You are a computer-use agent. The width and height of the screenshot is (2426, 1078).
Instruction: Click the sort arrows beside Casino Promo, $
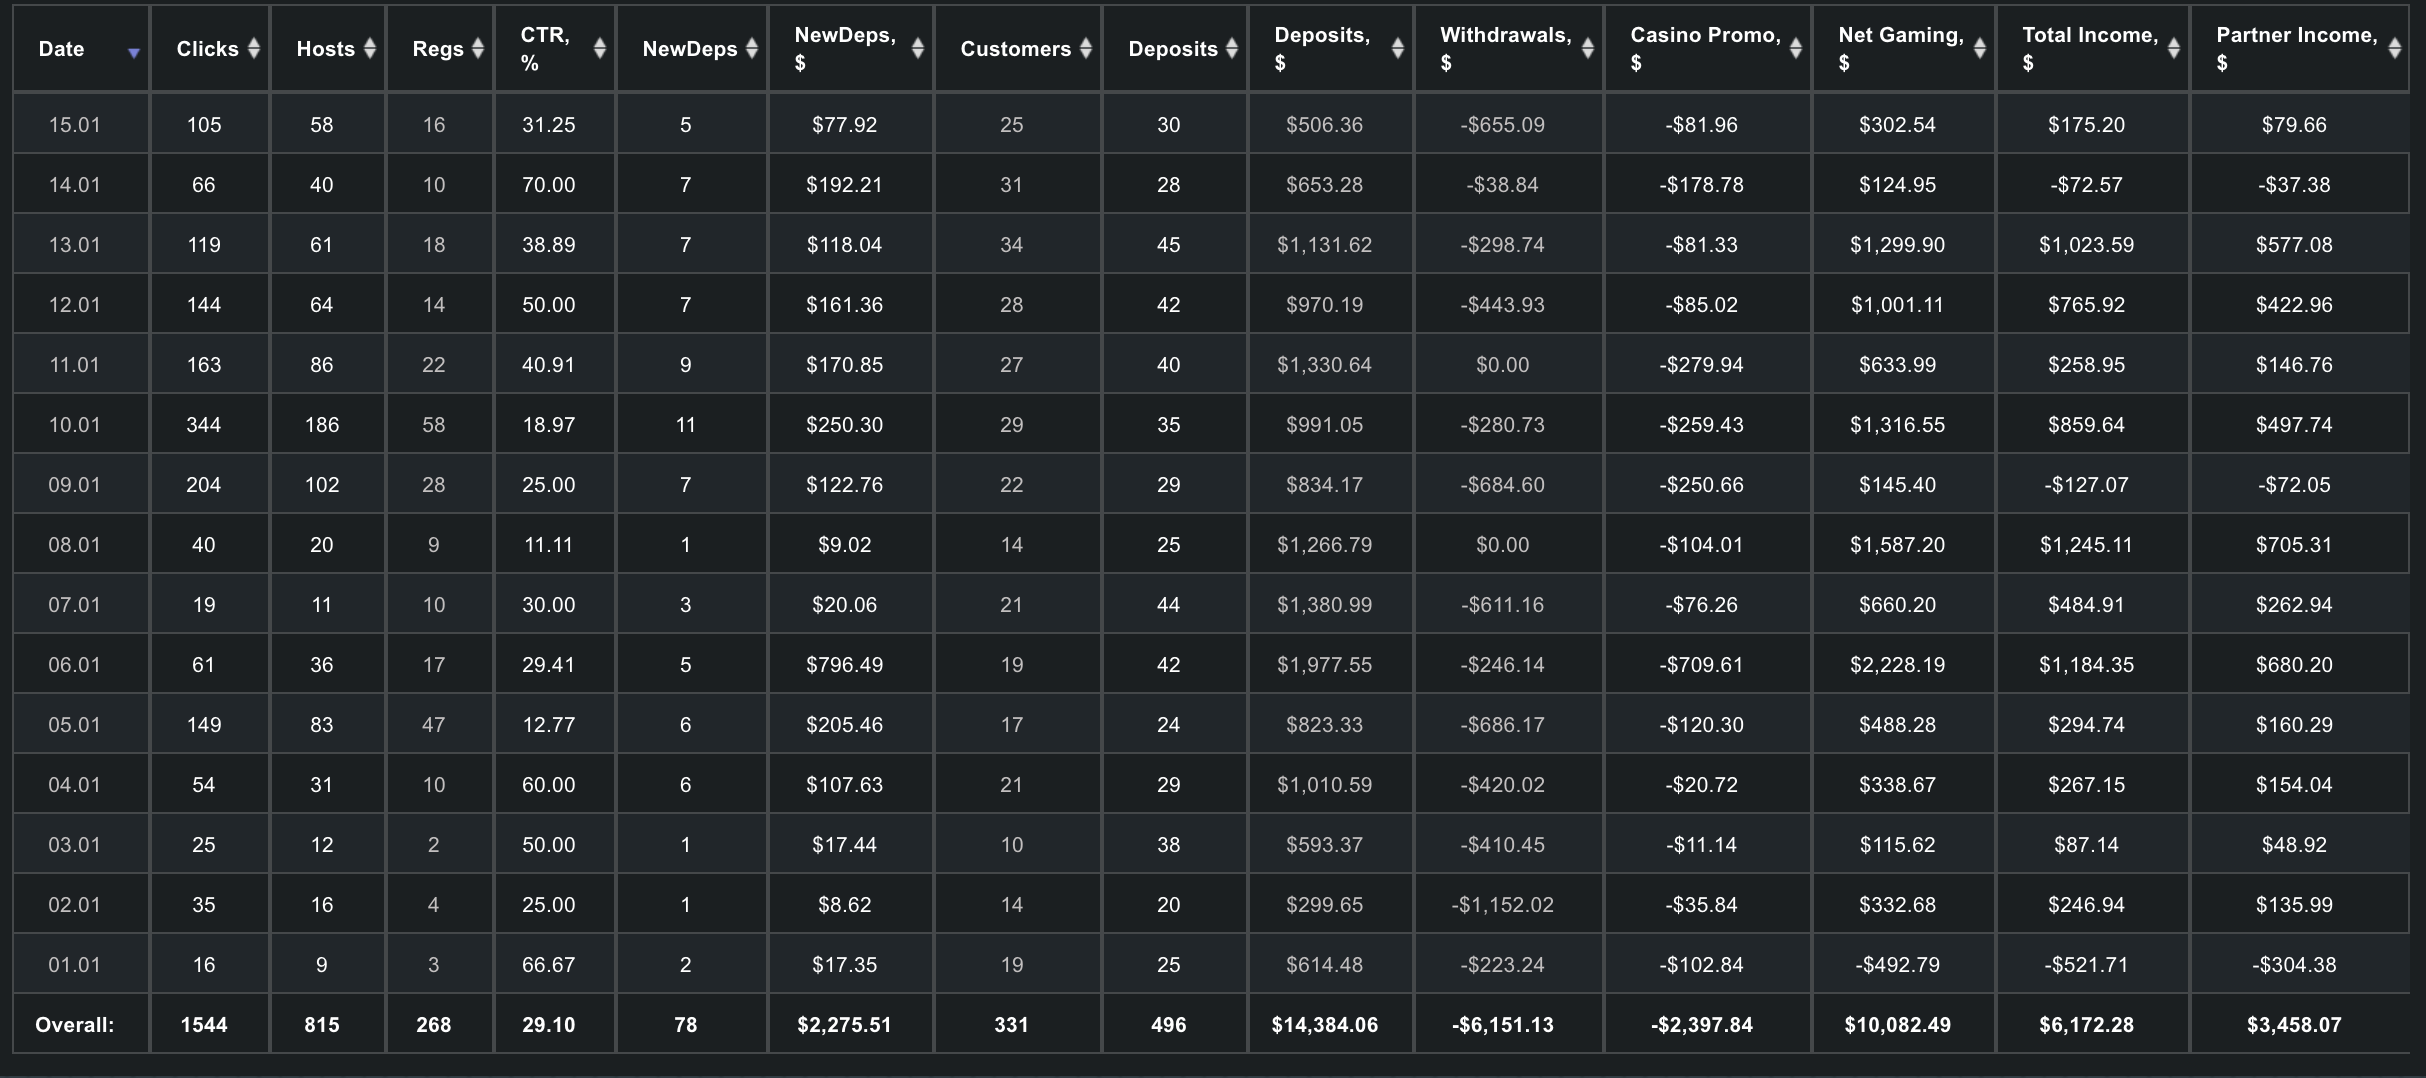pos(1796,48)
